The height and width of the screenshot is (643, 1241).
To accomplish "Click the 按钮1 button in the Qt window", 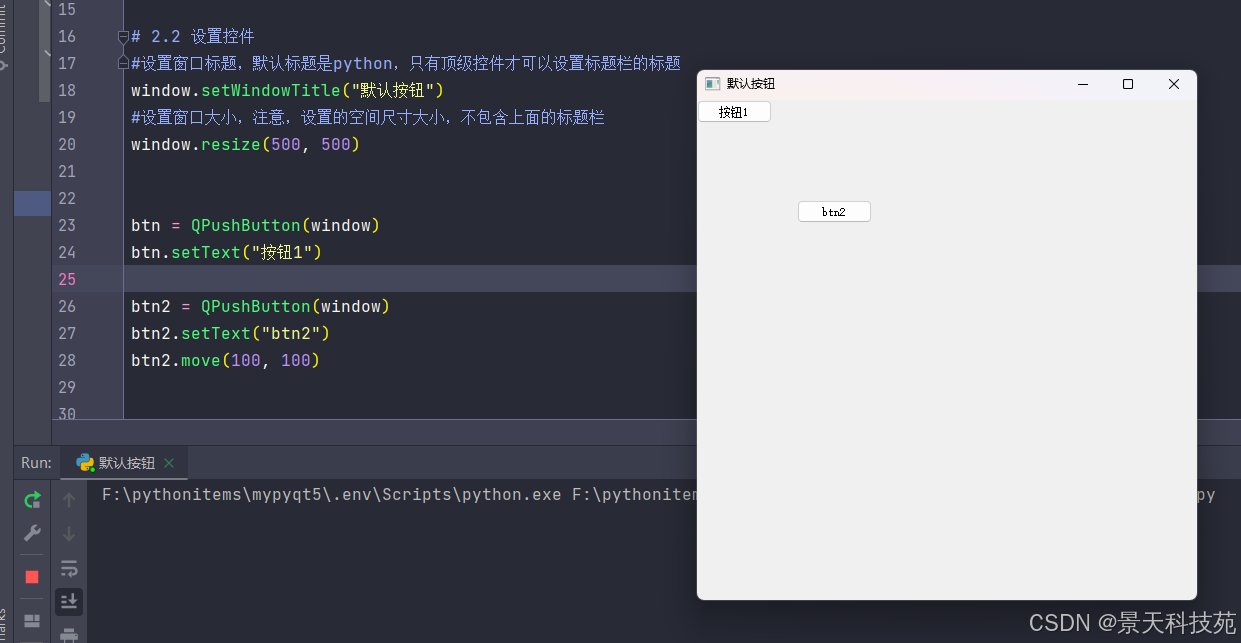I will (734, 112).
